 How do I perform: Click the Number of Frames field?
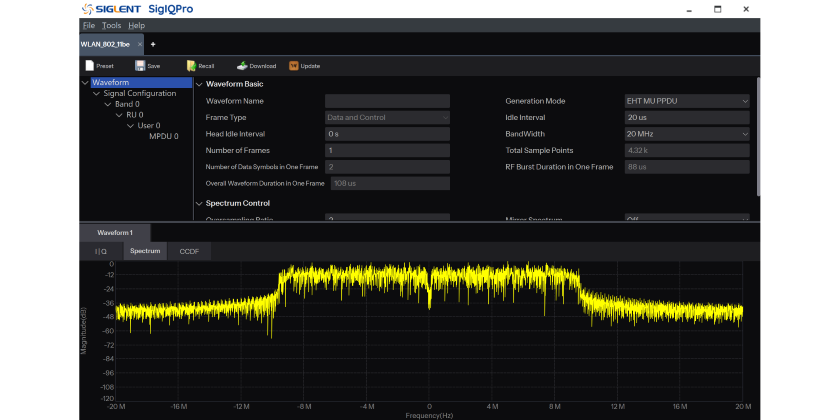[x=387, y=150]
